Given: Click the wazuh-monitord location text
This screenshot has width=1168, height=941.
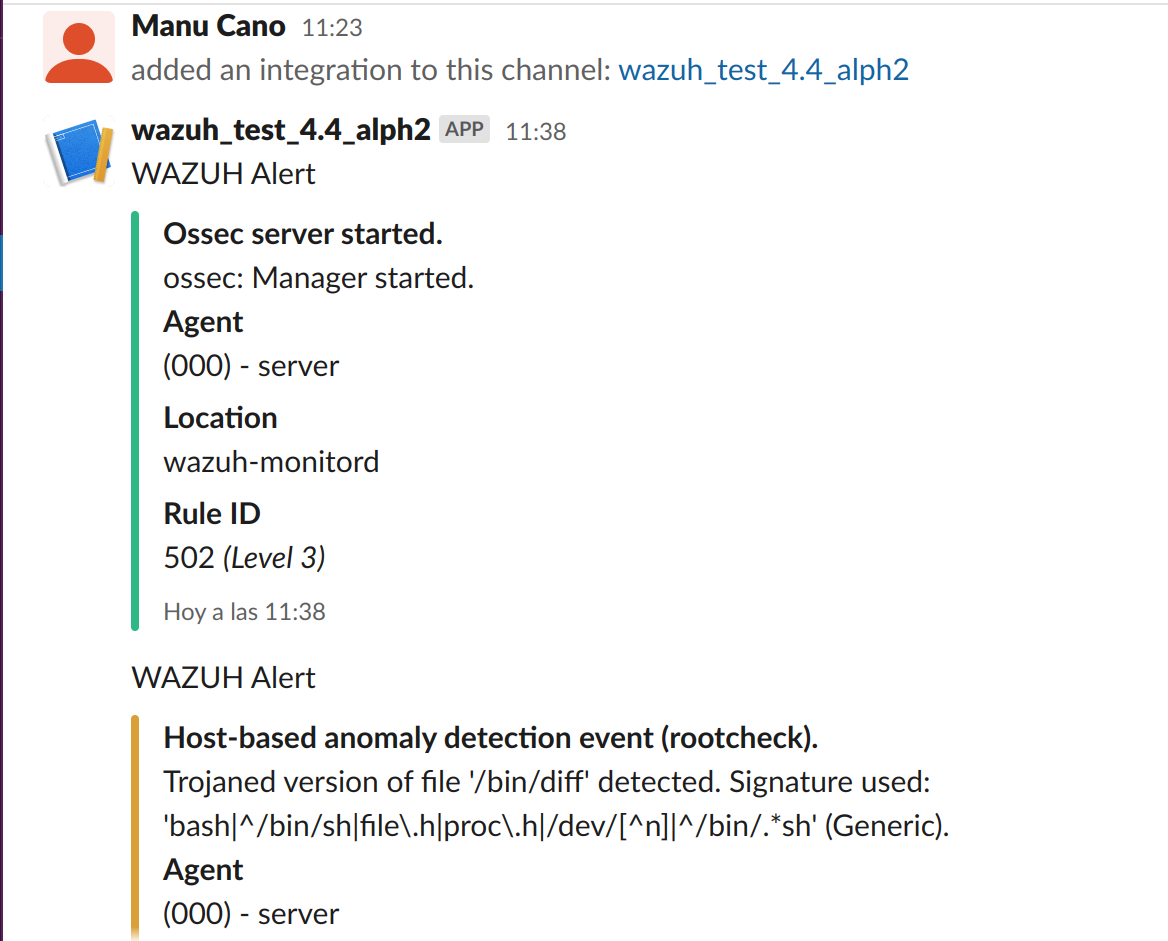Looking at the screenshot, I should (x=270, y=461).
